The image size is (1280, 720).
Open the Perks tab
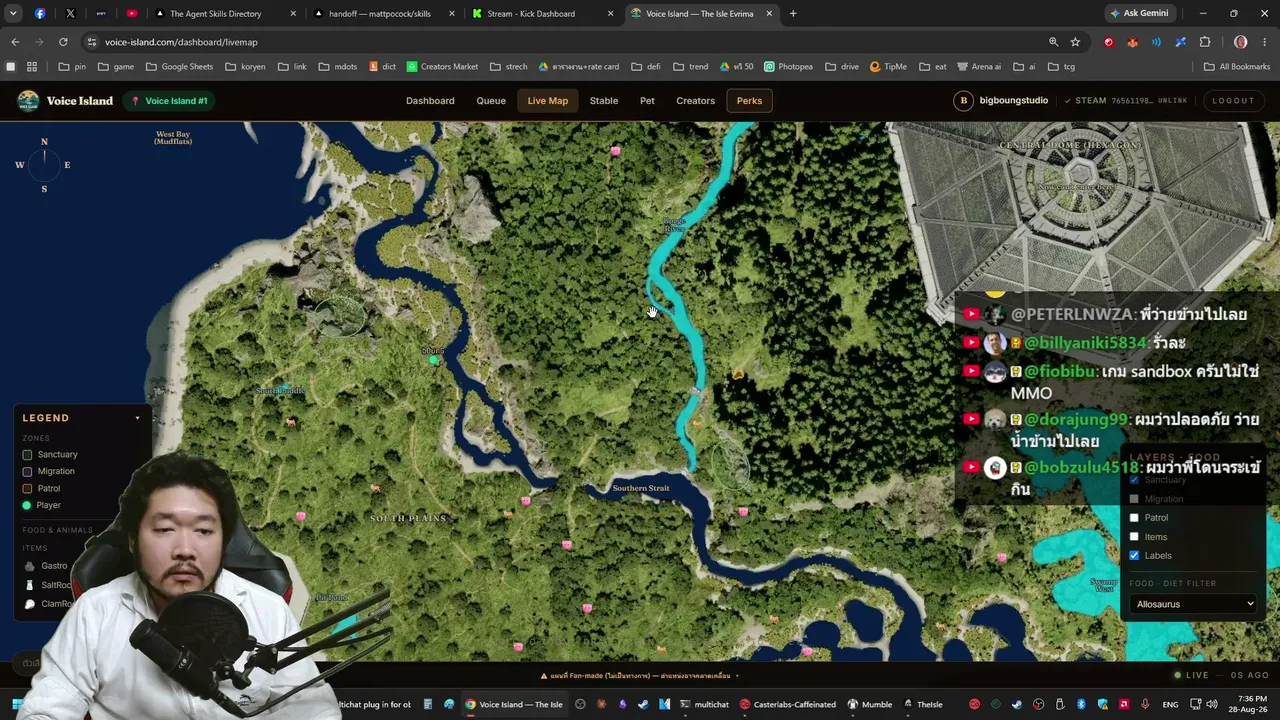[x=749, y=101]
